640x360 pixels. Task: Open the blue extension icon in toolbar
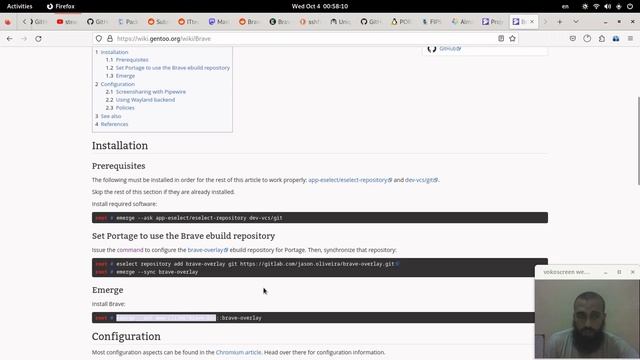coord(616,38)
